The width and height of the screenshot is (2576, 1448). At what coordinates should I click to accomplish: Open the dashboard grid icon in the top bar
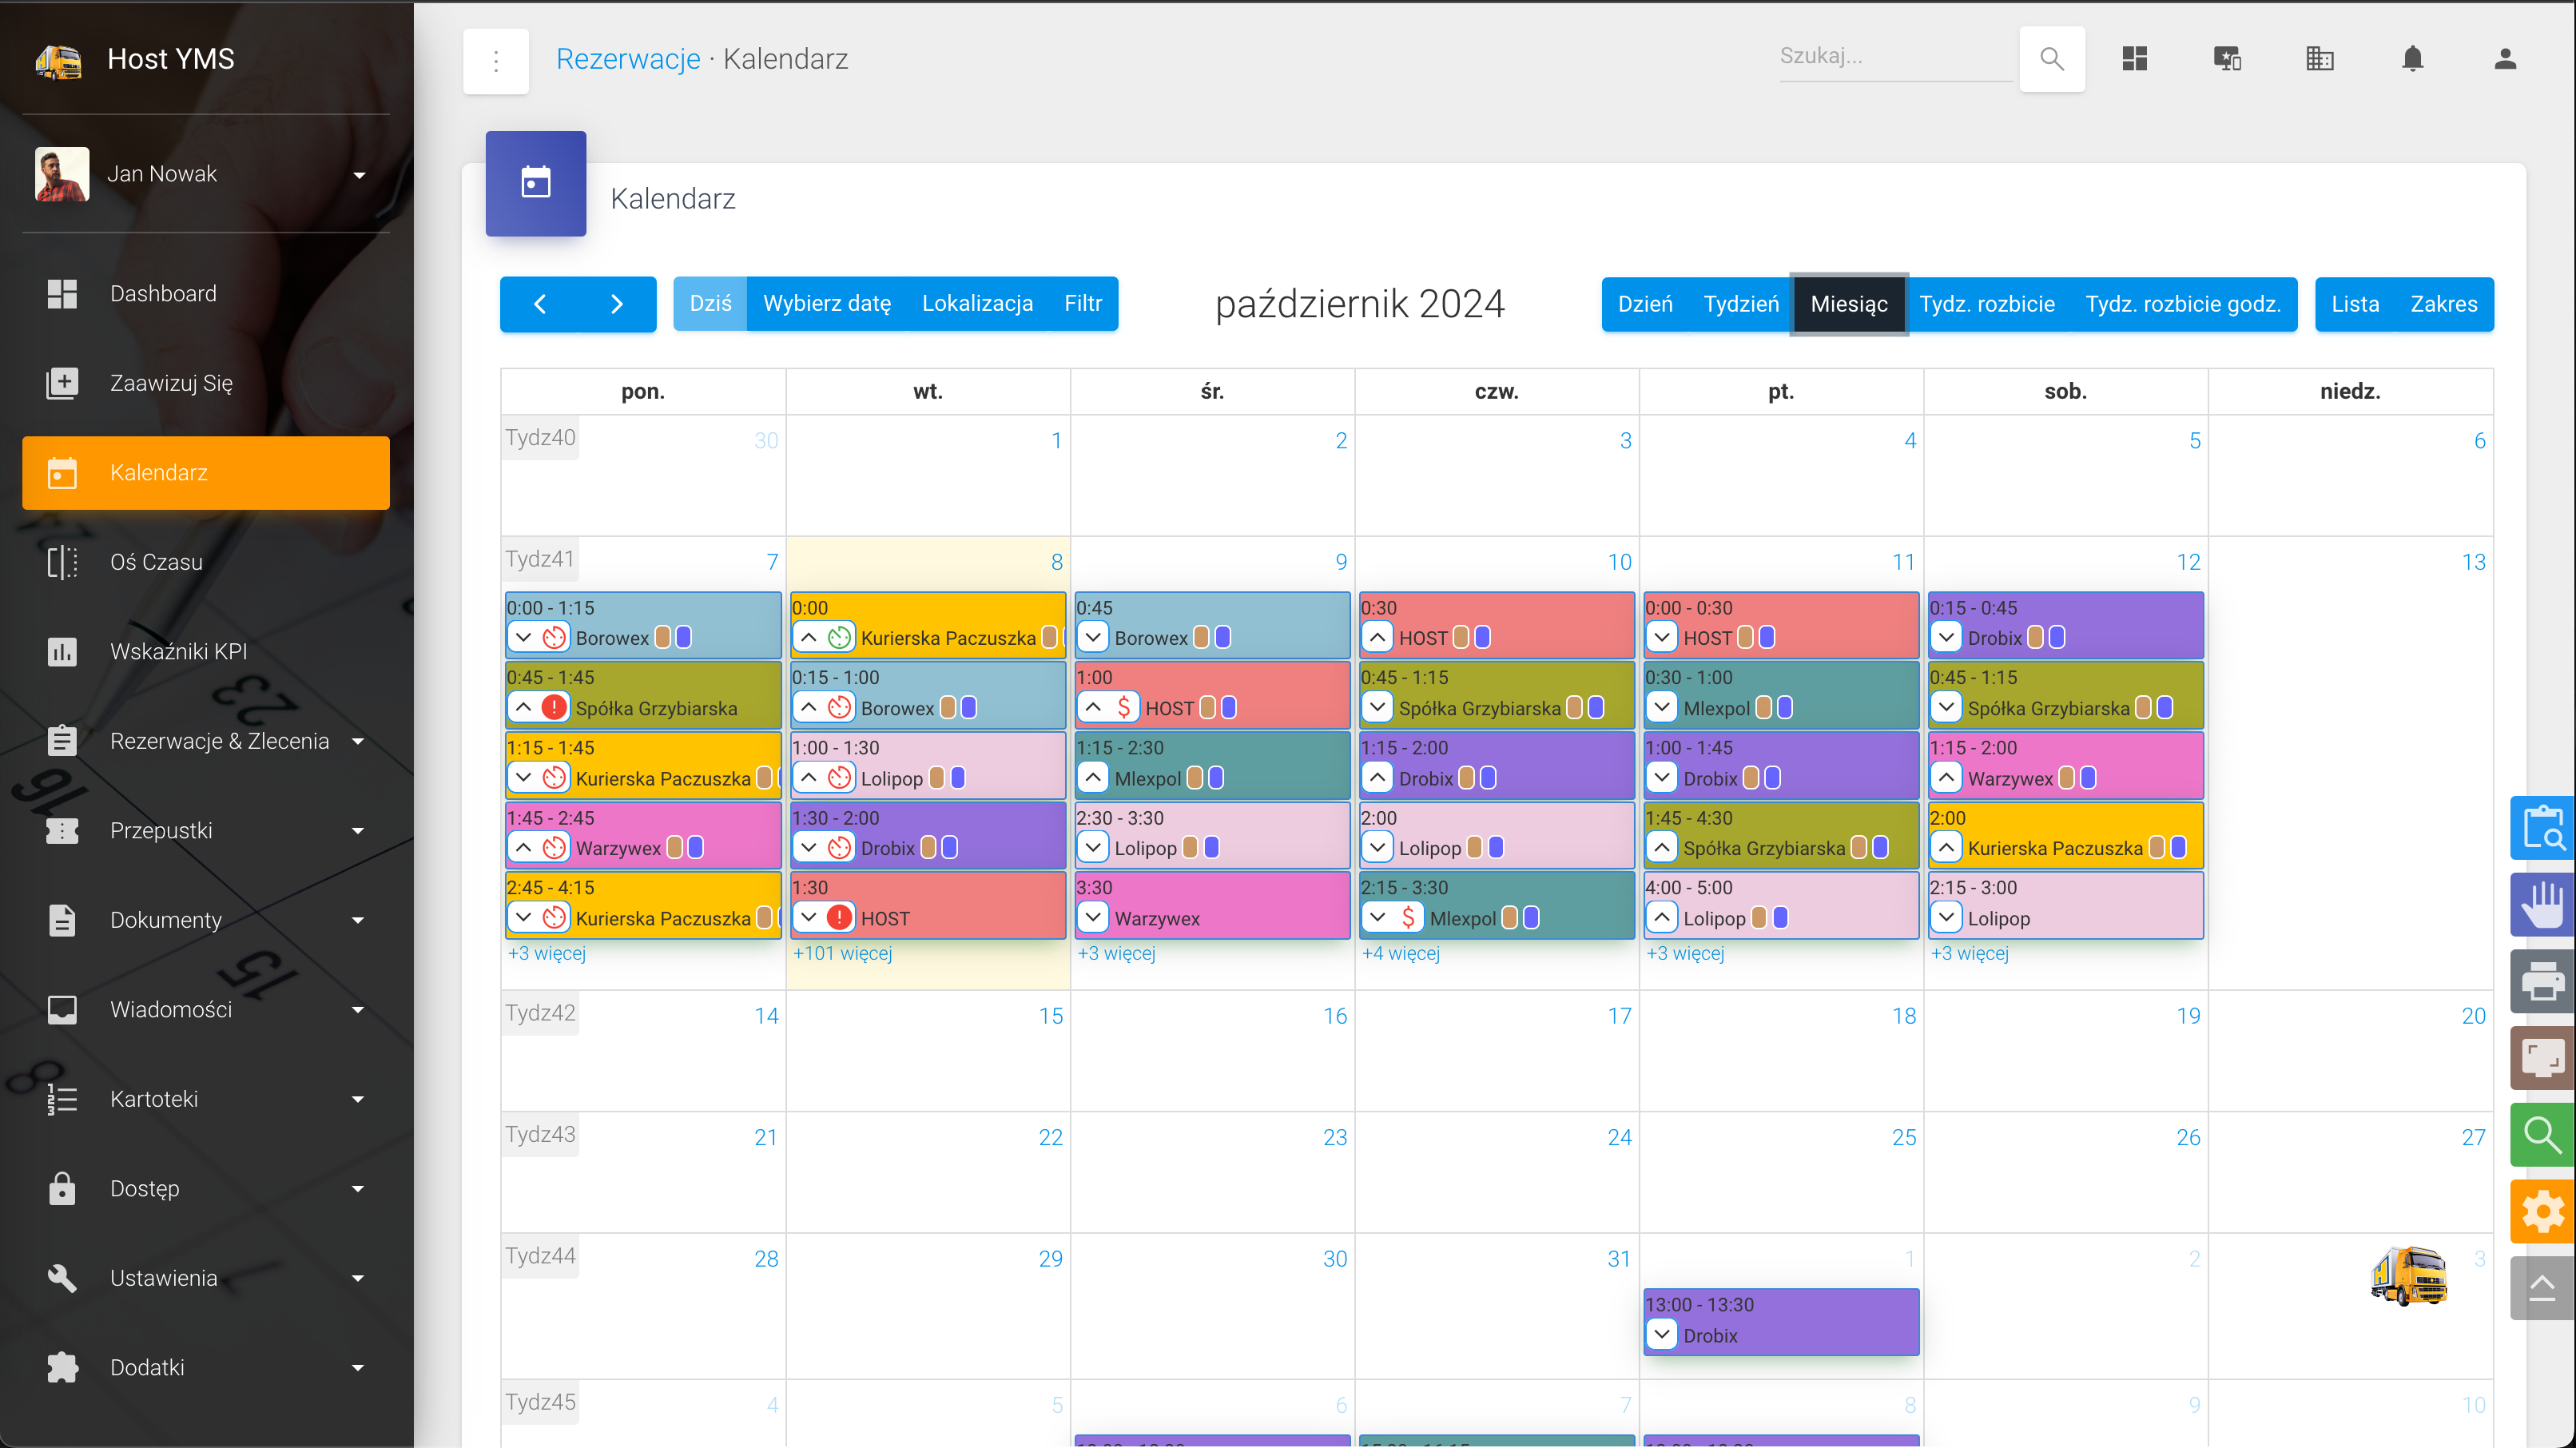pyautogui.click(x=2134, y=59)
